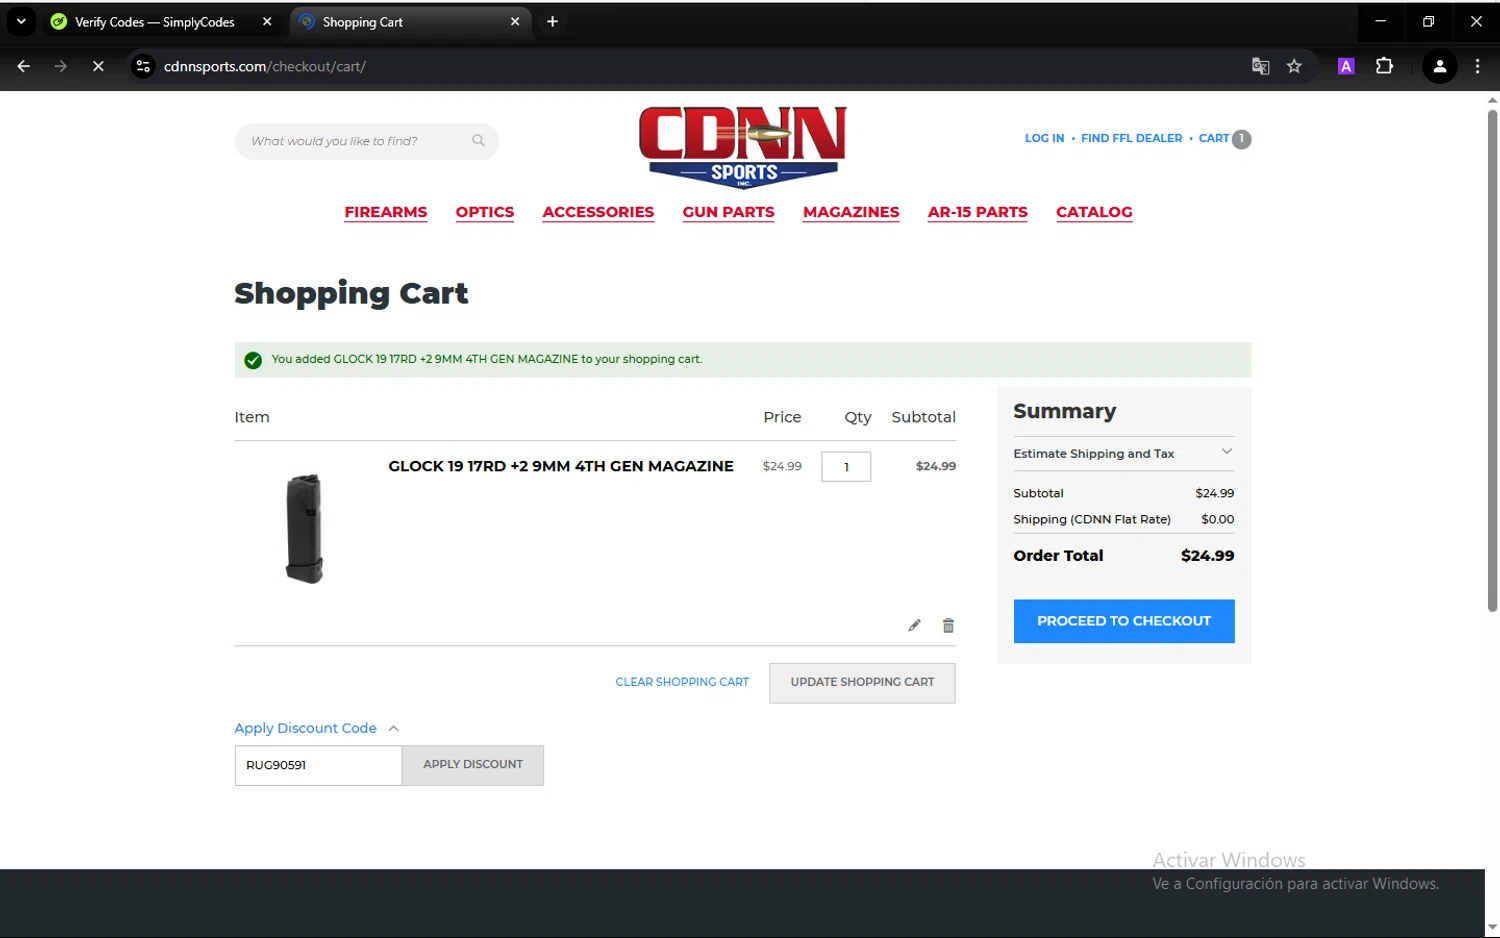Click CLEAR SHOPPING CART link
Image resolution: width=1500 pixels, height=938 pixels.
682,683
